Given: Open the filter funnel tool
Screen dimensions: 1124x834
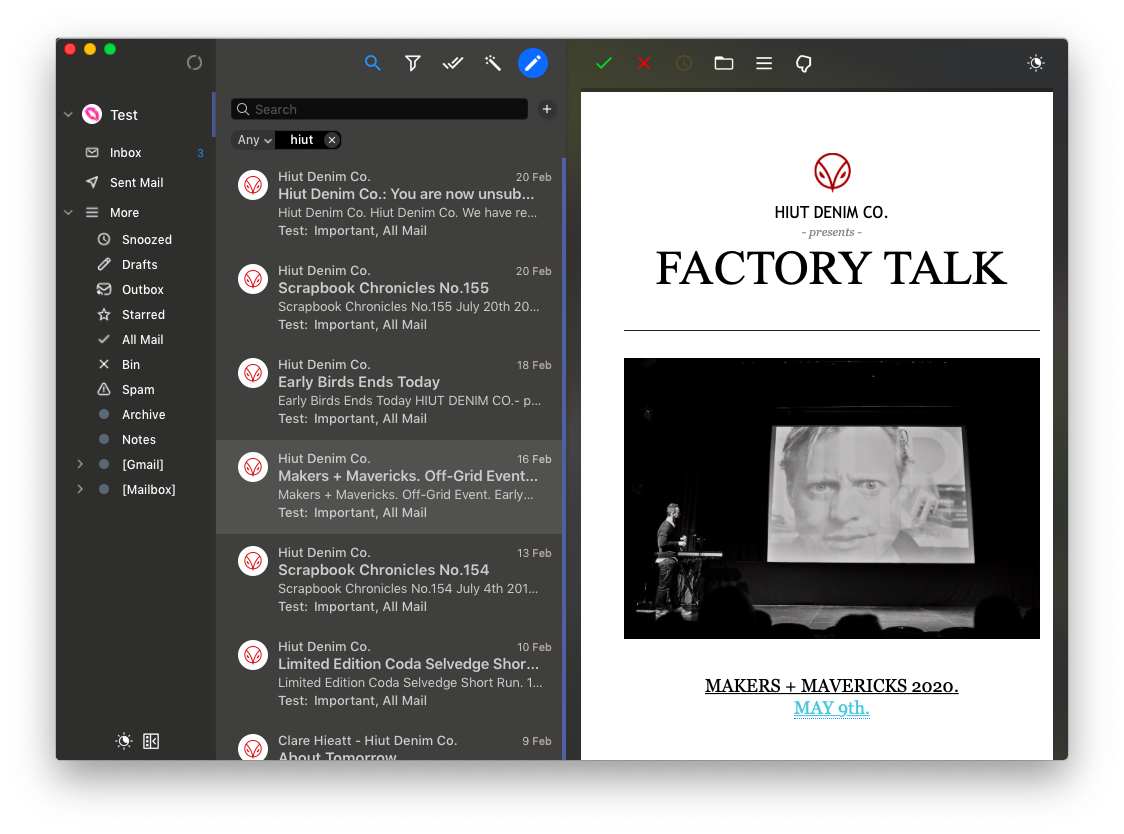Looking at the screenshot, I should pos(412,63).
